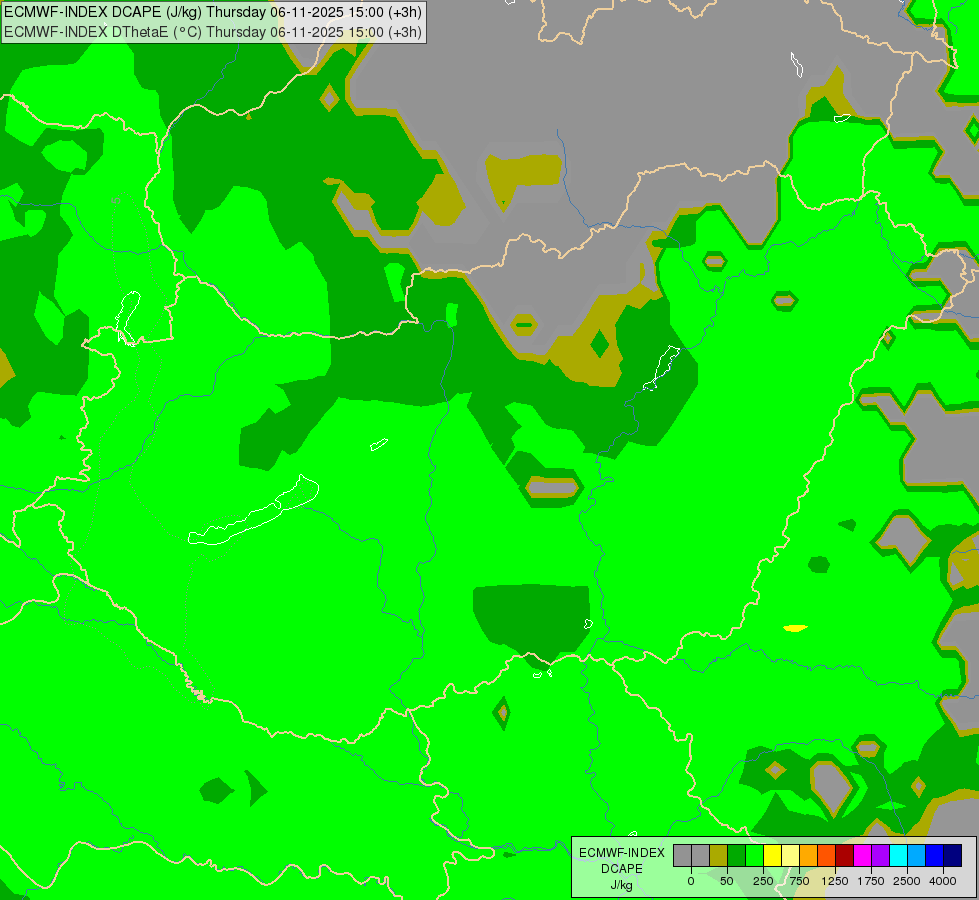Click the bright yellow legend swatch
Viewport: 979px width, 900px height.
772,856
